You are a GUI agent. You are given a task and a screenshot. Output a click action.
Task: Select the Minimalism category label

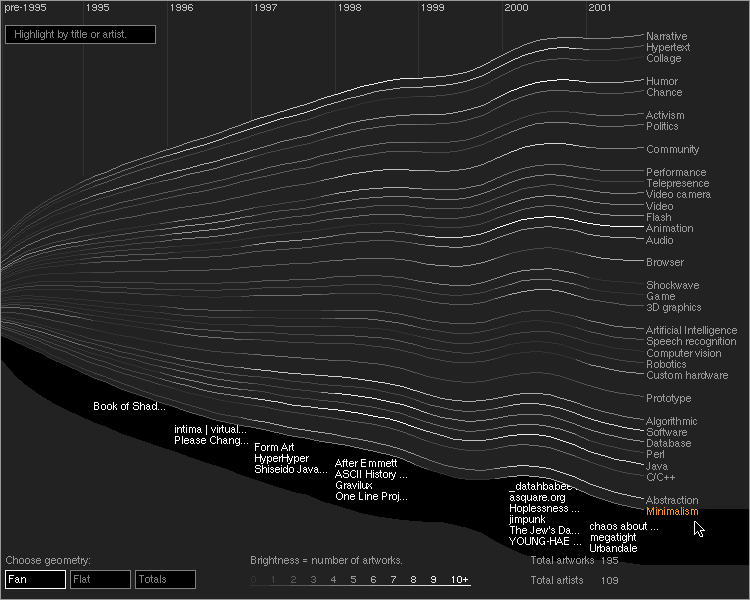click(x=672, y=512)
